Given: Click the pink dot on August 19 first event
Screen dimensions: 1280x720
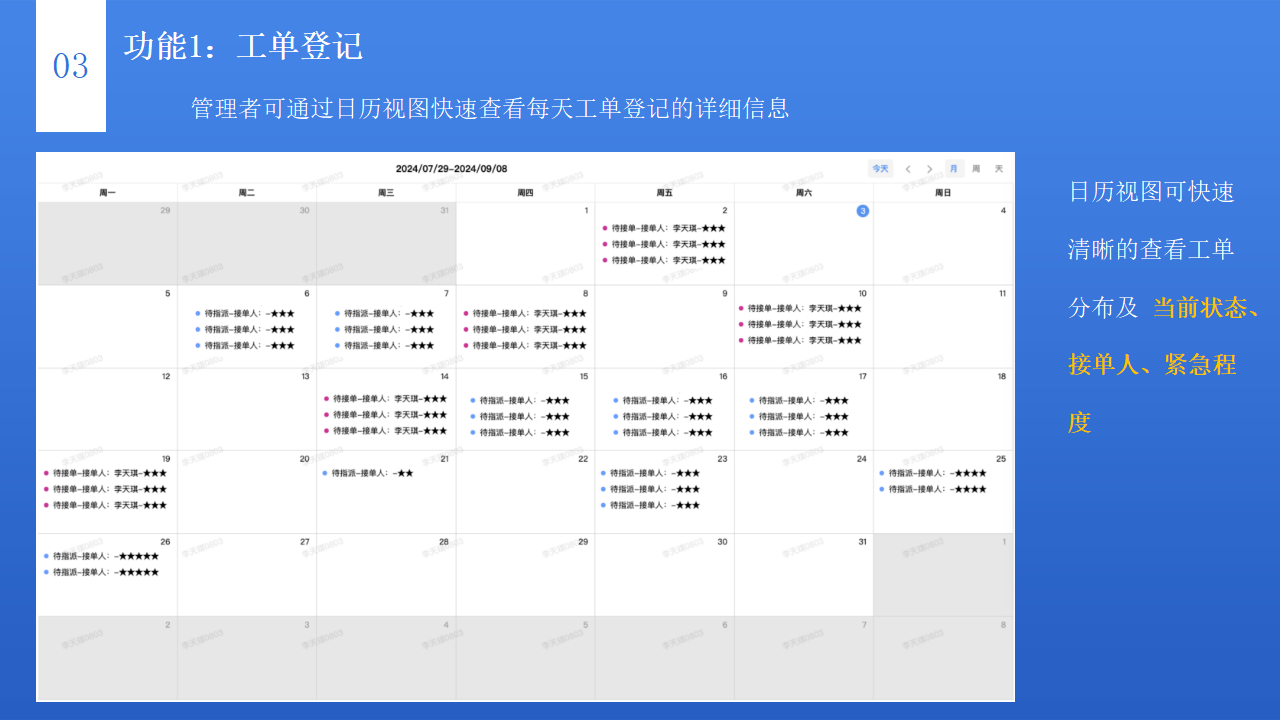Looking at the screenshot, I should click(48, 474).
